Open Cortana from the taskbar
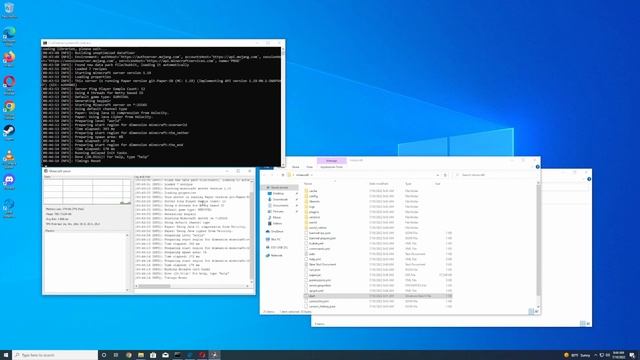This screenshot has height=360, width=640. coord(104,355)
